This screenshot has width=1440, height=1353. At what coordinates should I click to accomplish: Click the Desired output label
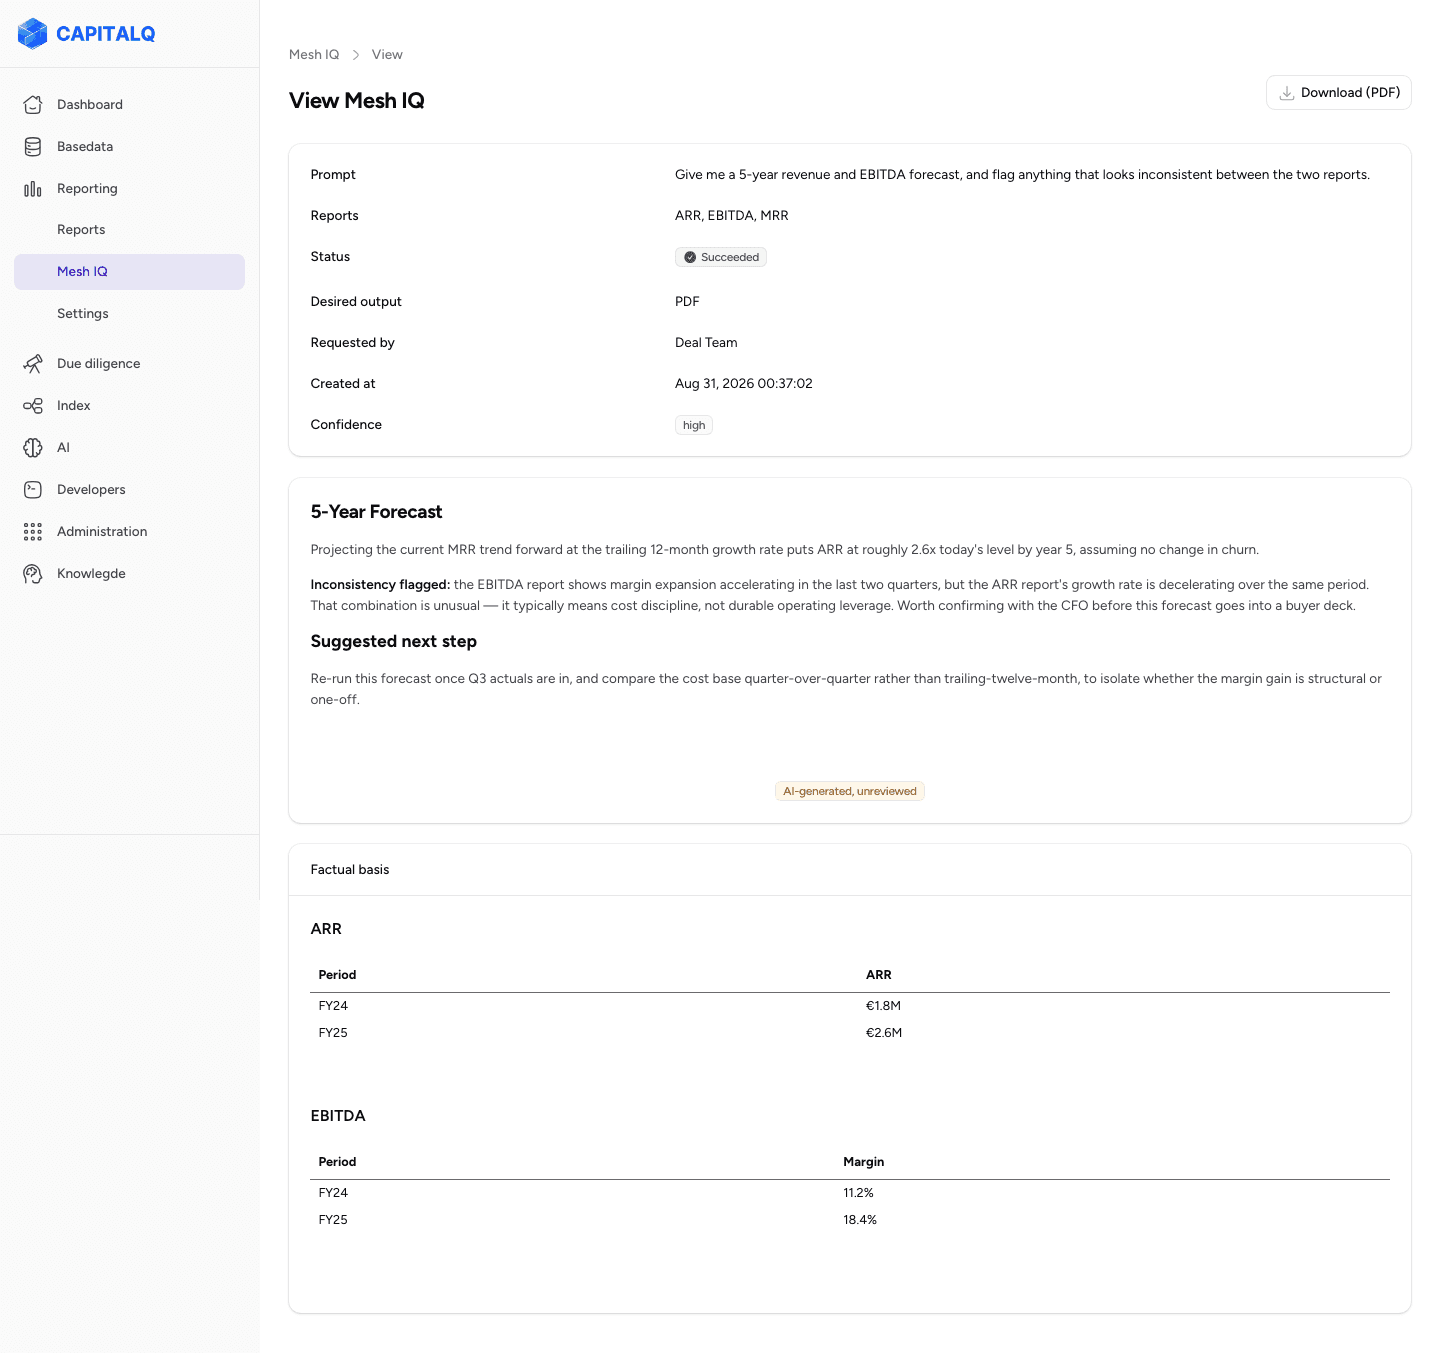[x=356, y=301]
